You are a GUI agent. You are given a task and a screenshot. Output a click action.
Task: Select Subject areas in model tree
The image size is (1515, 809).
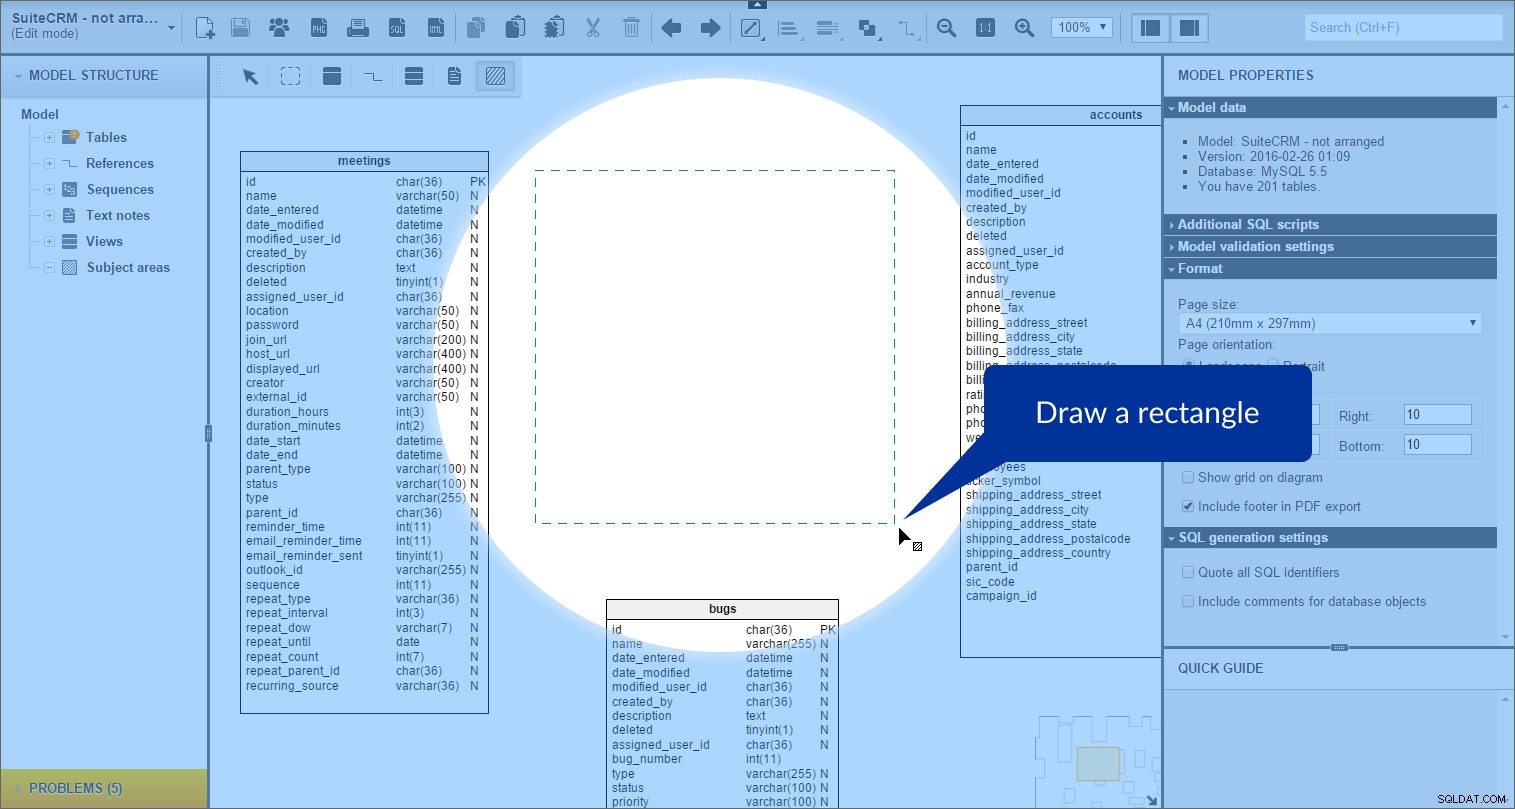point(128,268)
